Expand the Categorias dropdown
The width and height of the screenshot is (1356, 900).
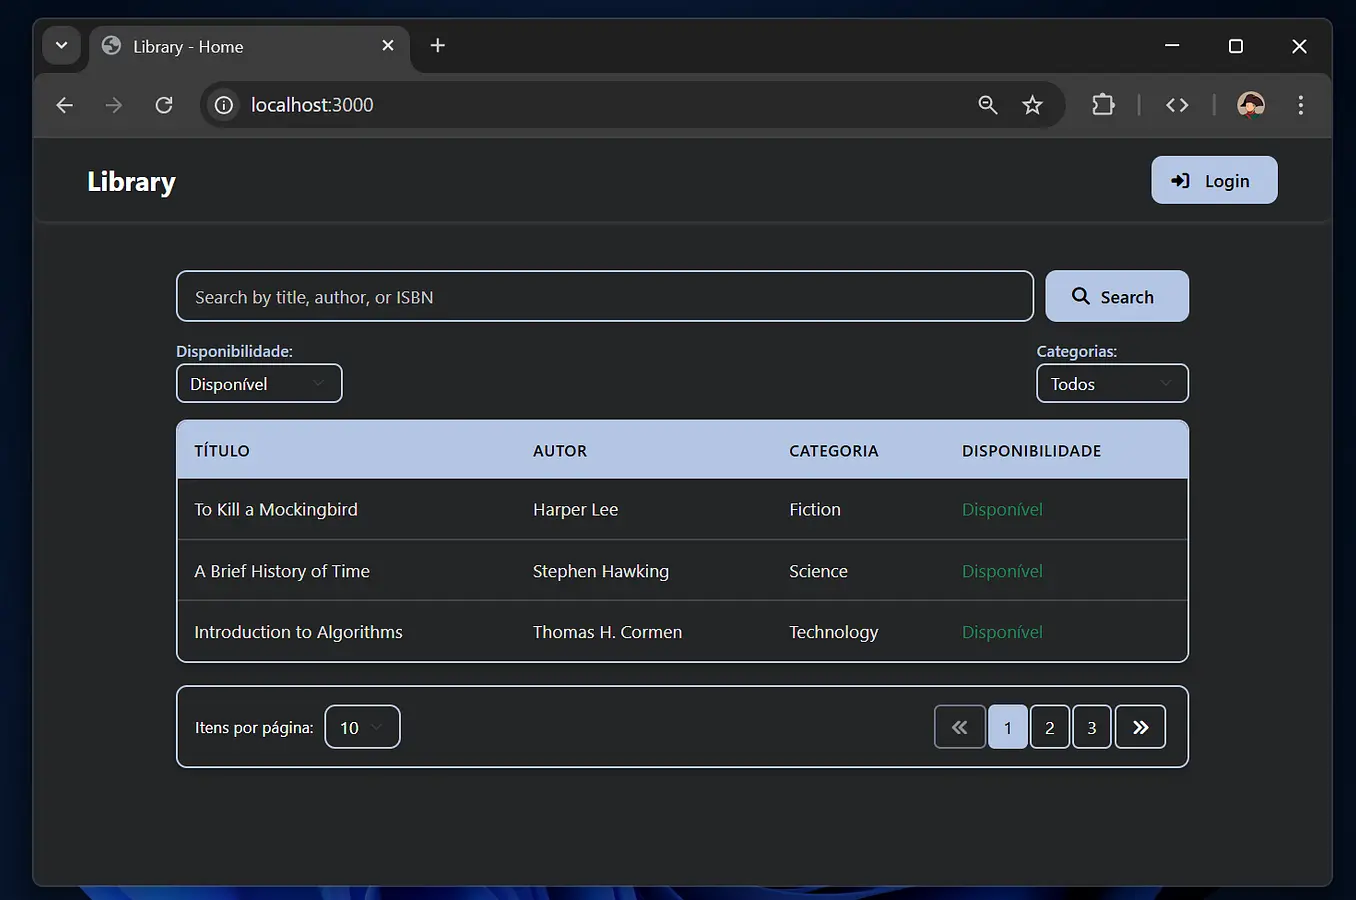pos(1112,384)
